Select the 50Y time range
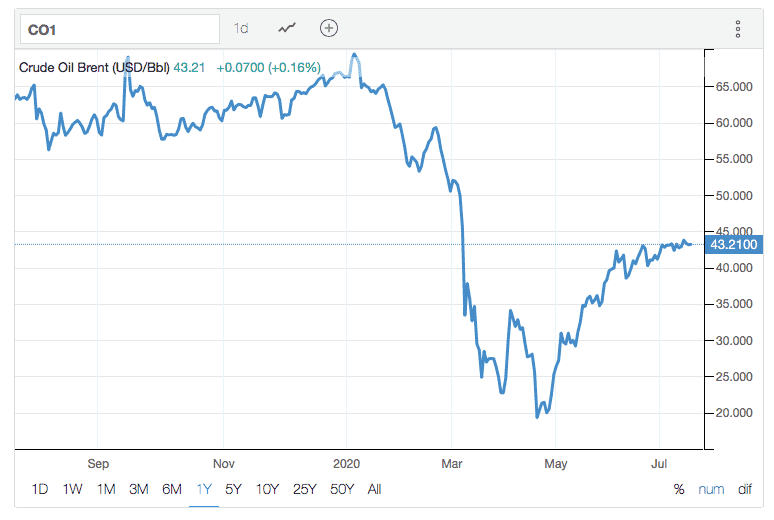This screenshot has height=520, width=774. pos(341,489)
